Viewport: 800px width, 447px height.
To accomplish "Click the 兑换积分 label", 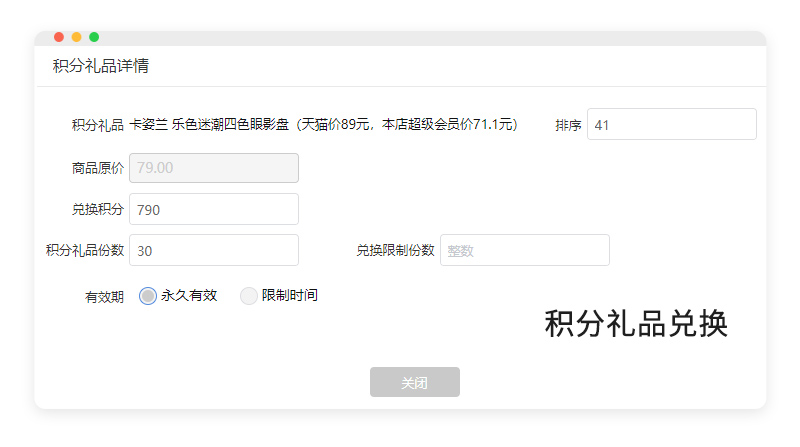I will (98, 209).
